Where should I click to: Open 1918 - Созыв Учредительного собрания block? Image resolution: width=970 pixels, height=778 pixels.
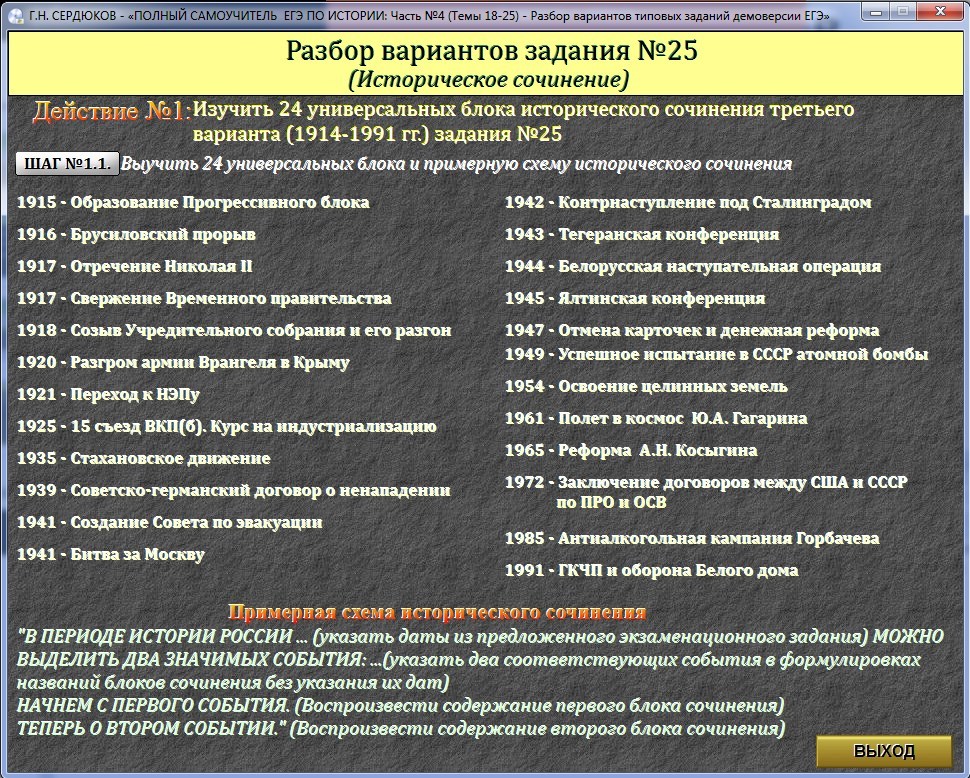(x=234, y=330)
